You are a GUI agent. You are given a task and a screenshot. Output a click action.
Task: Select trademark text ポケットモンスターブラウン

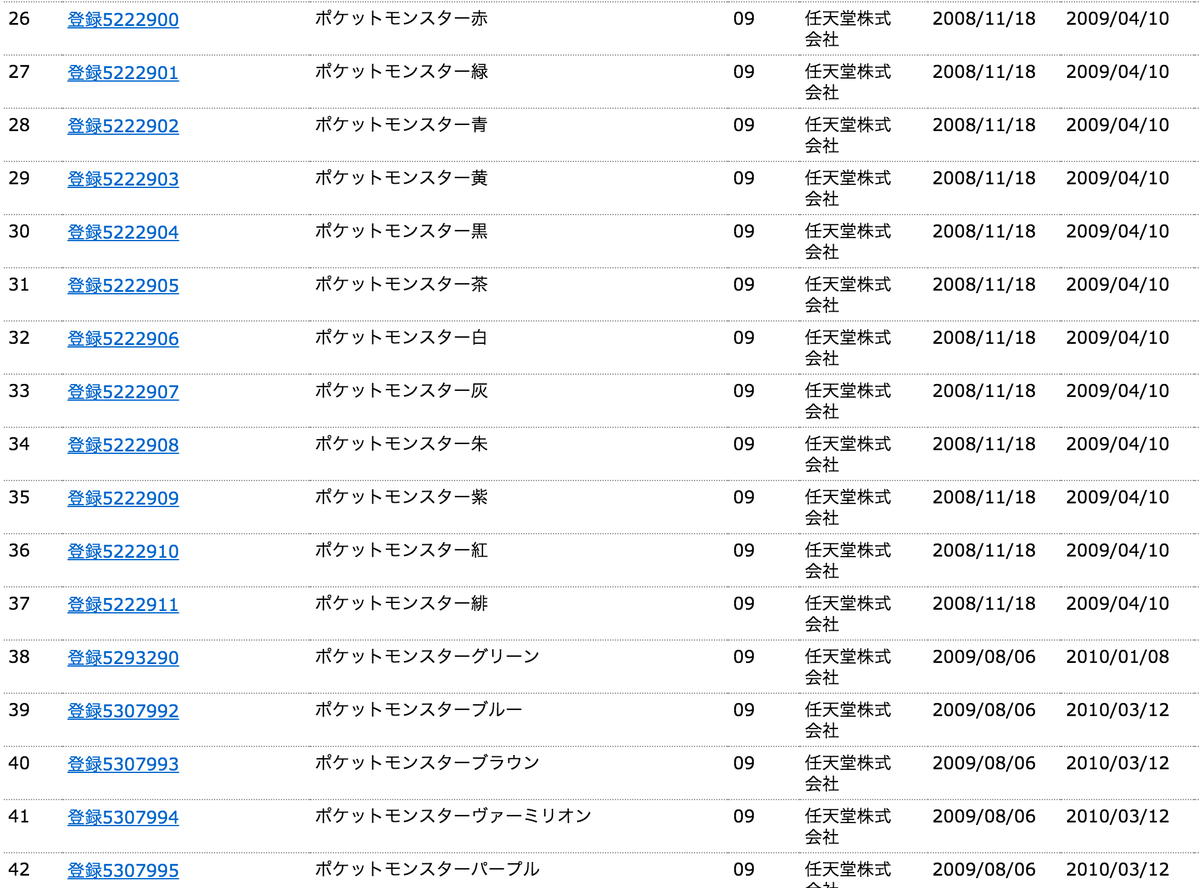[x=427, y=762]
